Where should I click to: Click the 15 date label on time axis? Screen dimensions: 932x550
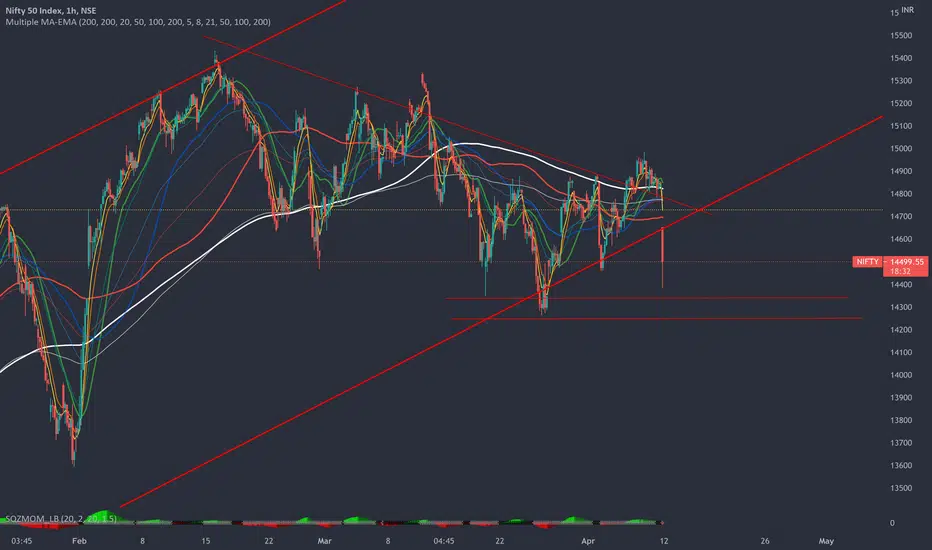[x=206, y=541]
